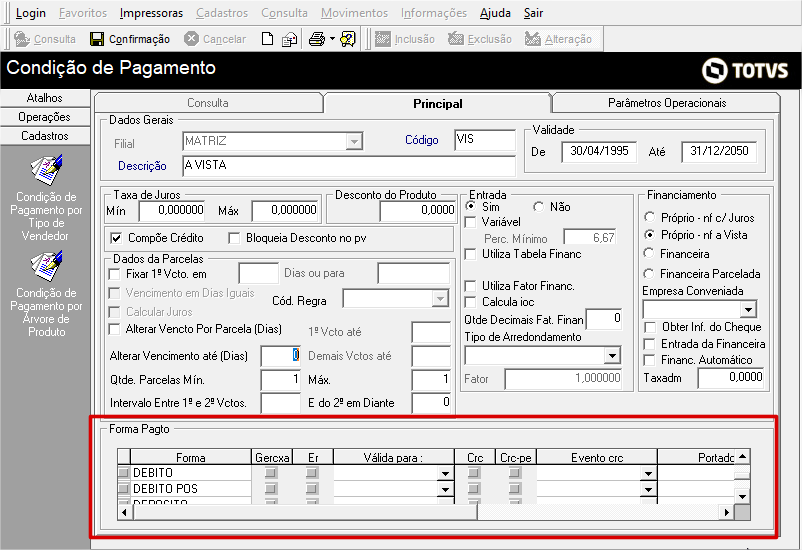
Task: Select Entrada Não radio button
Action: pos(538,207)
